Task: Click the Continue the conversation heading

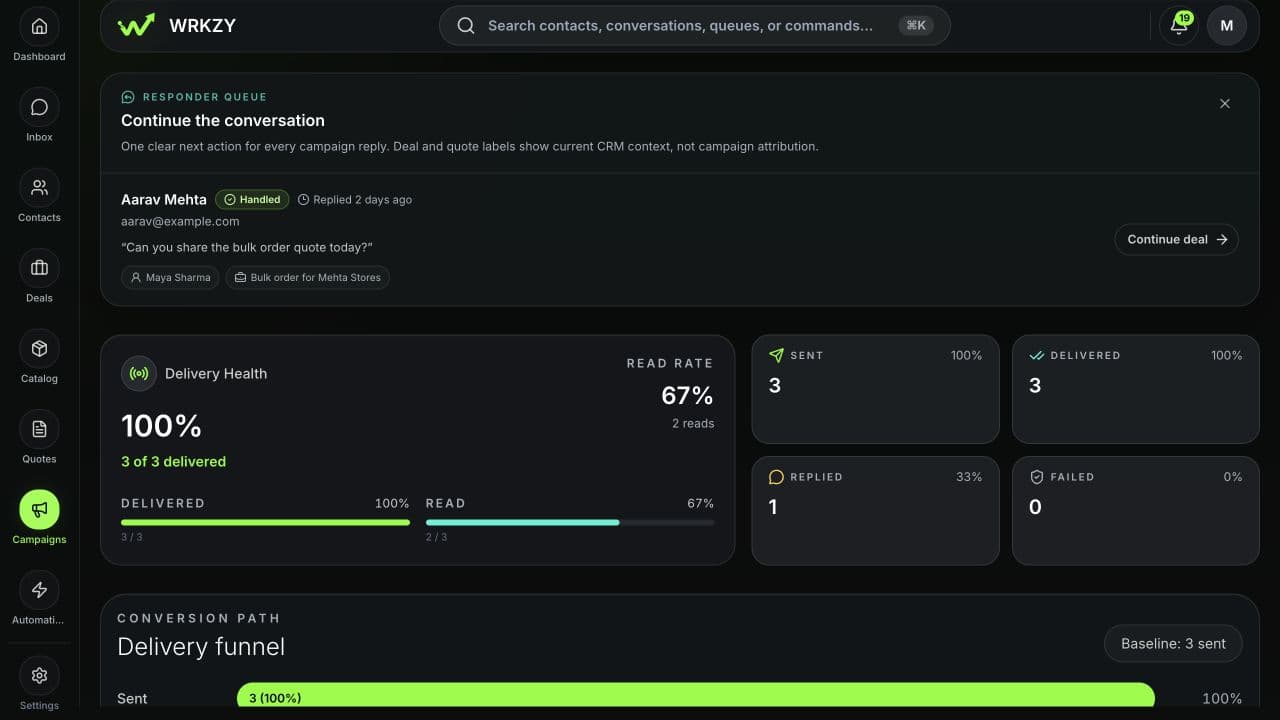Action: tap(223, 120)
